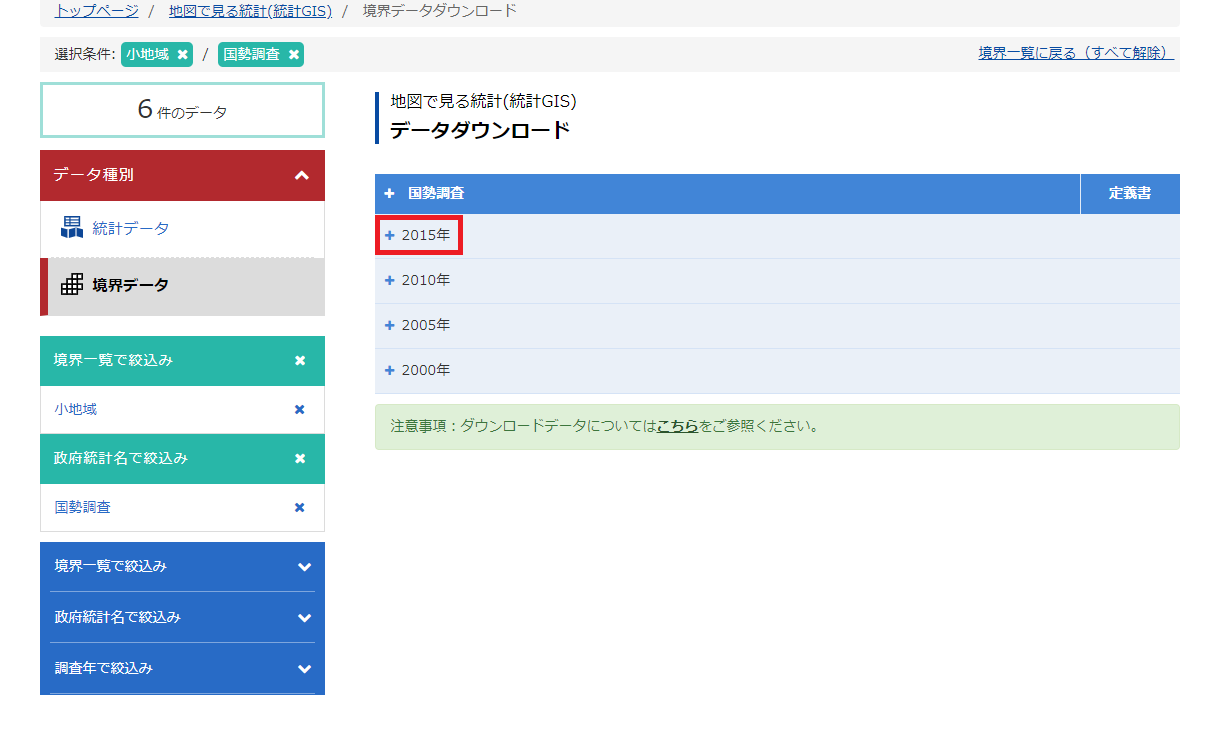Click 境界一覧に戻る（すべて解除） link
1224x733 pixels.
(x=1075, y=53)
